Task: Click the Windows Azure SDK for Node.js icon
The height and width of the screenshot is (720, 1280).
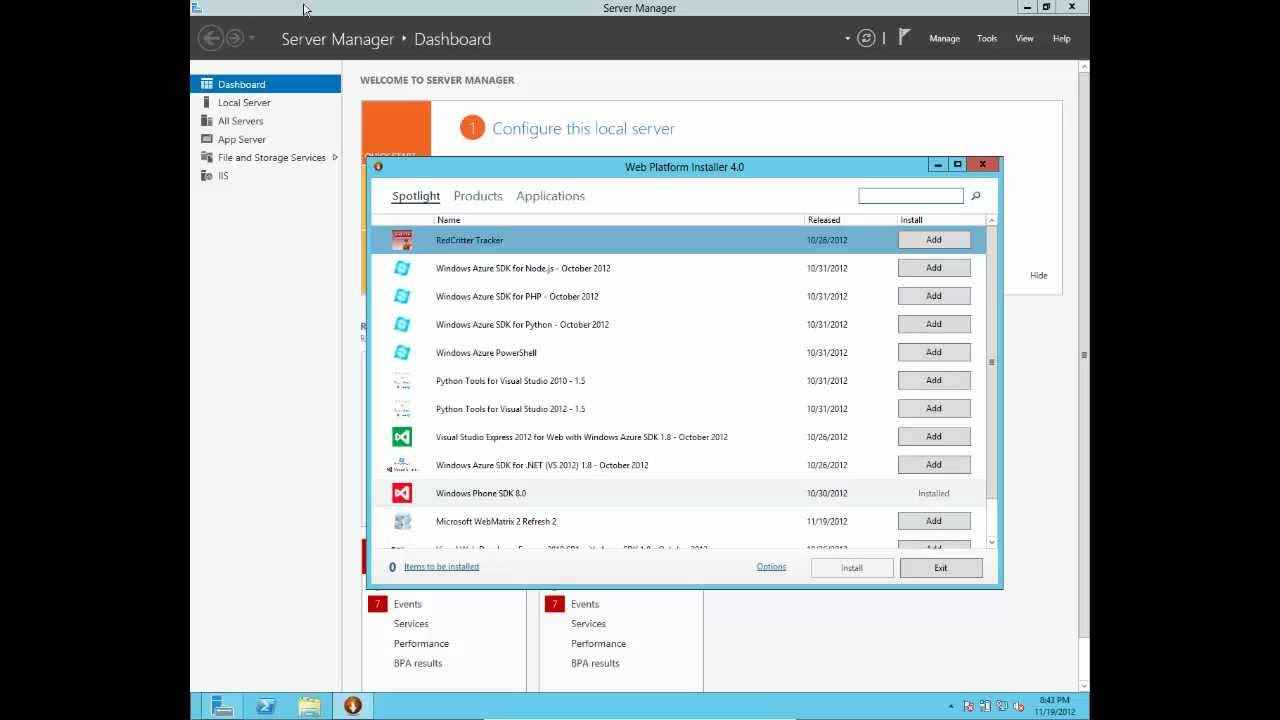Action: tap(402, 268)
